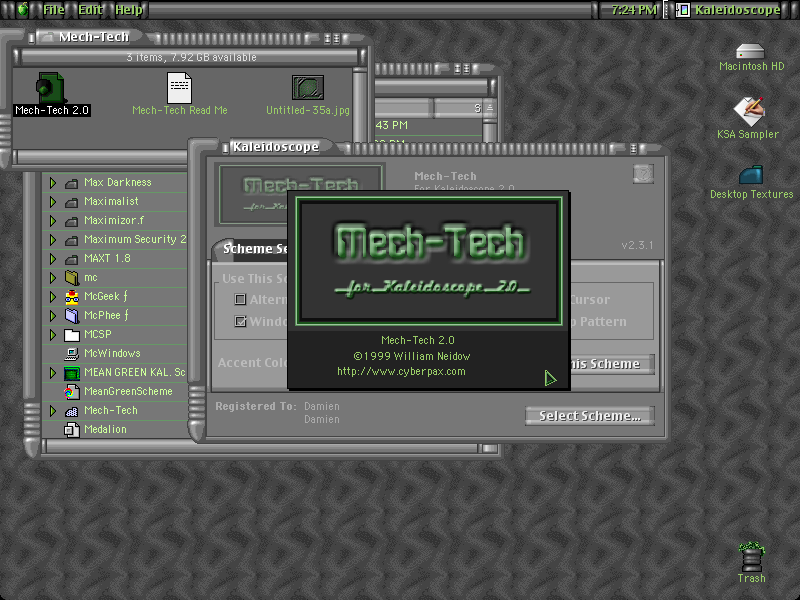Expand the Mech-Tech folder triangle in list
The image size is (800, 600).
53,411
